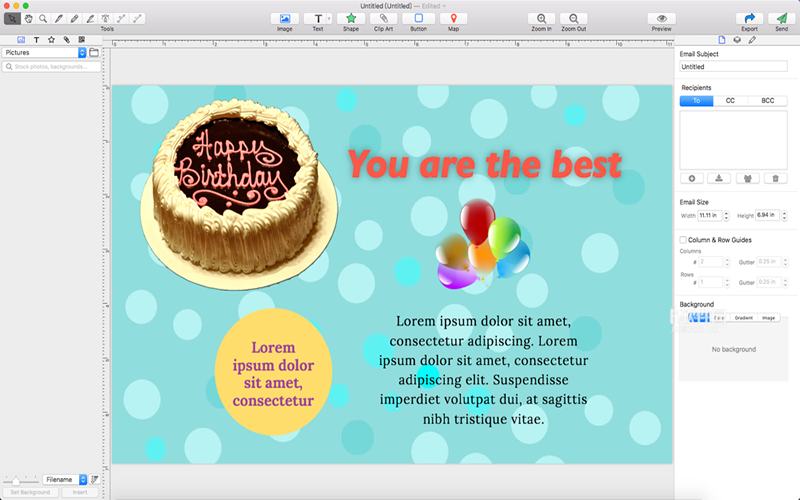Click the Email Subject field
The image size is (800, 500).
coord(733,67)
